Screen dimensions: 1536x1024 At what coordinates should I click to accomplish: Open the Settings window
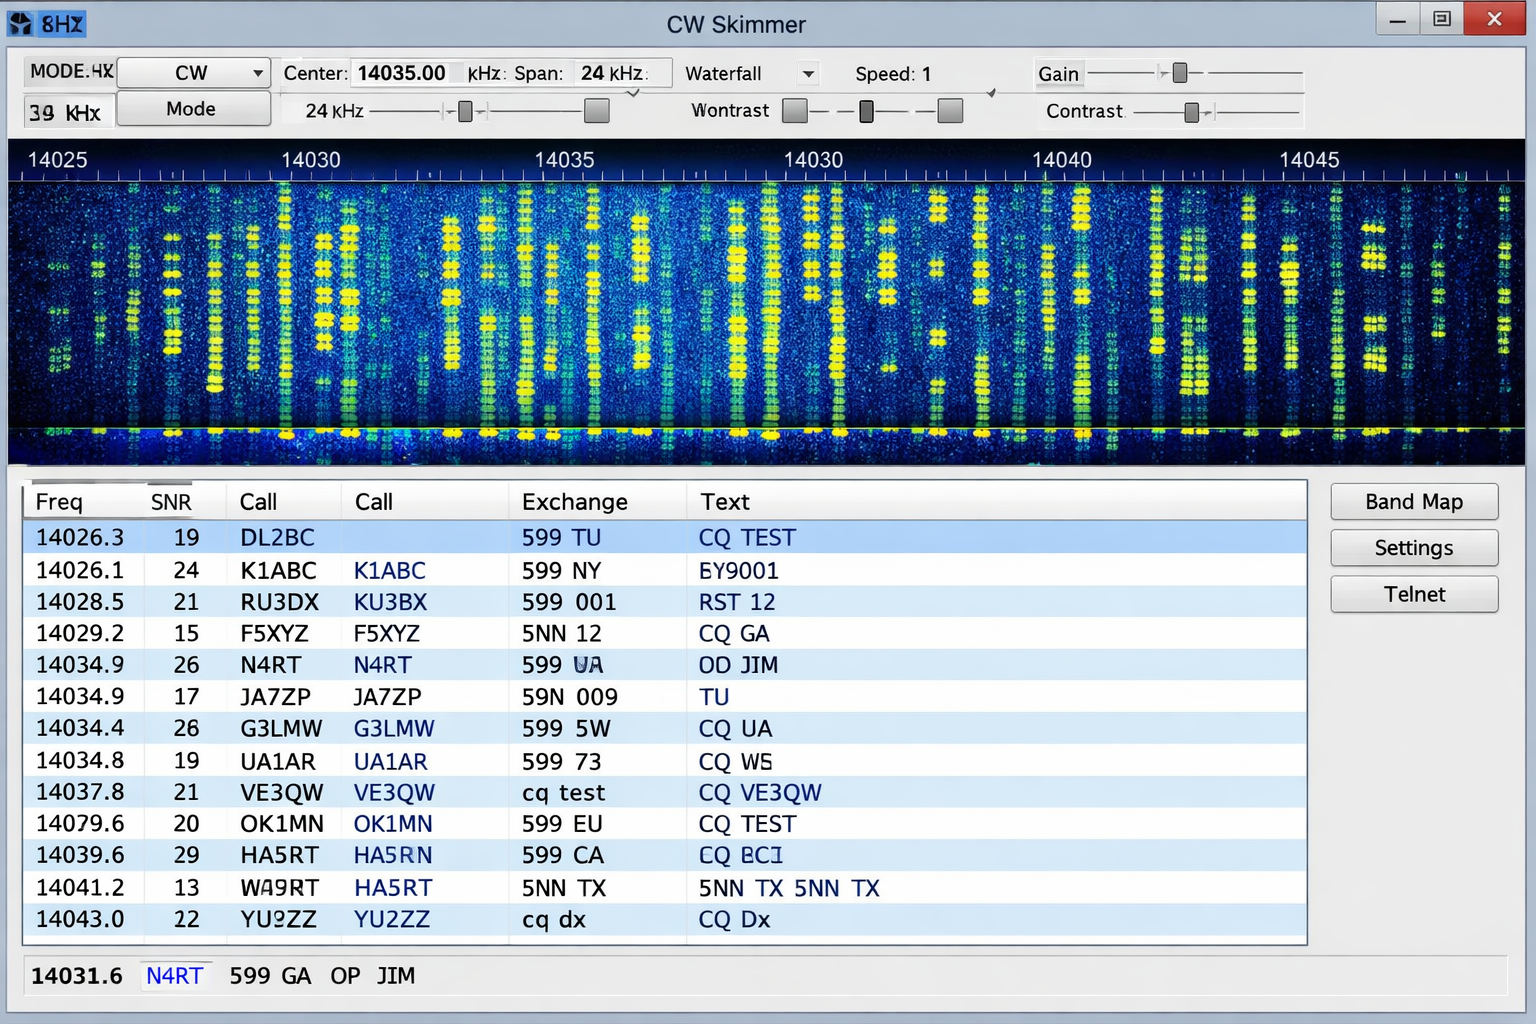coord(1413,547)
